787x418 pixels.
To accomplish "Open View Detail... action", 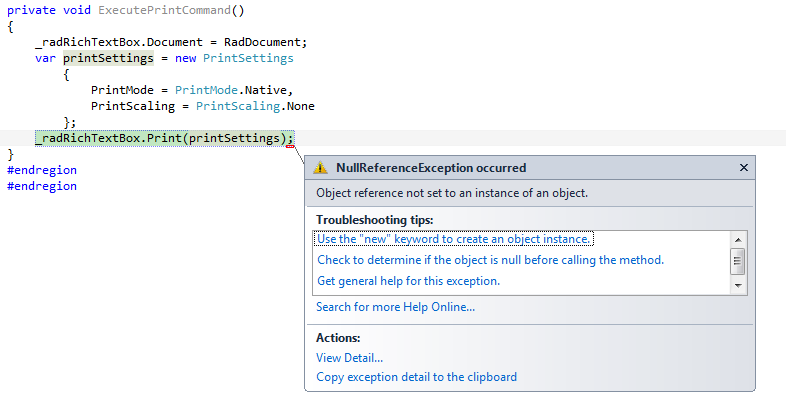I will click(x=349, y=357).
